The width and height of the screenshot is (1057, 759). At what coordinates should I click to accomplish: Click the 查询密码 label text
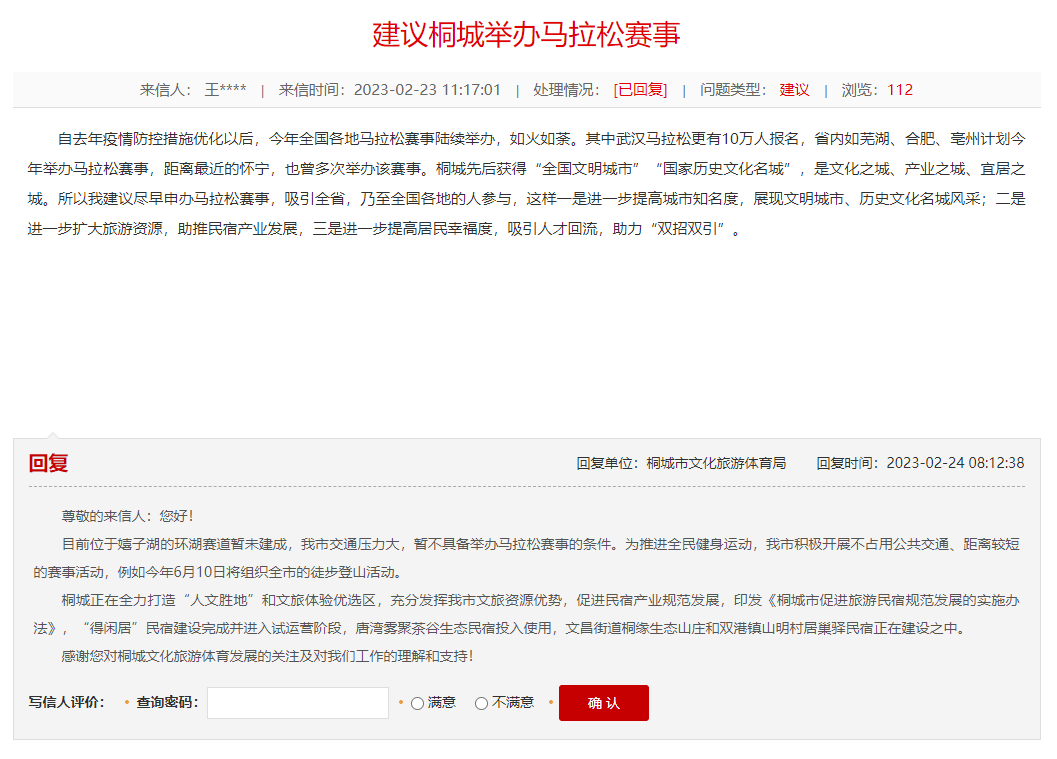[168, 702]
